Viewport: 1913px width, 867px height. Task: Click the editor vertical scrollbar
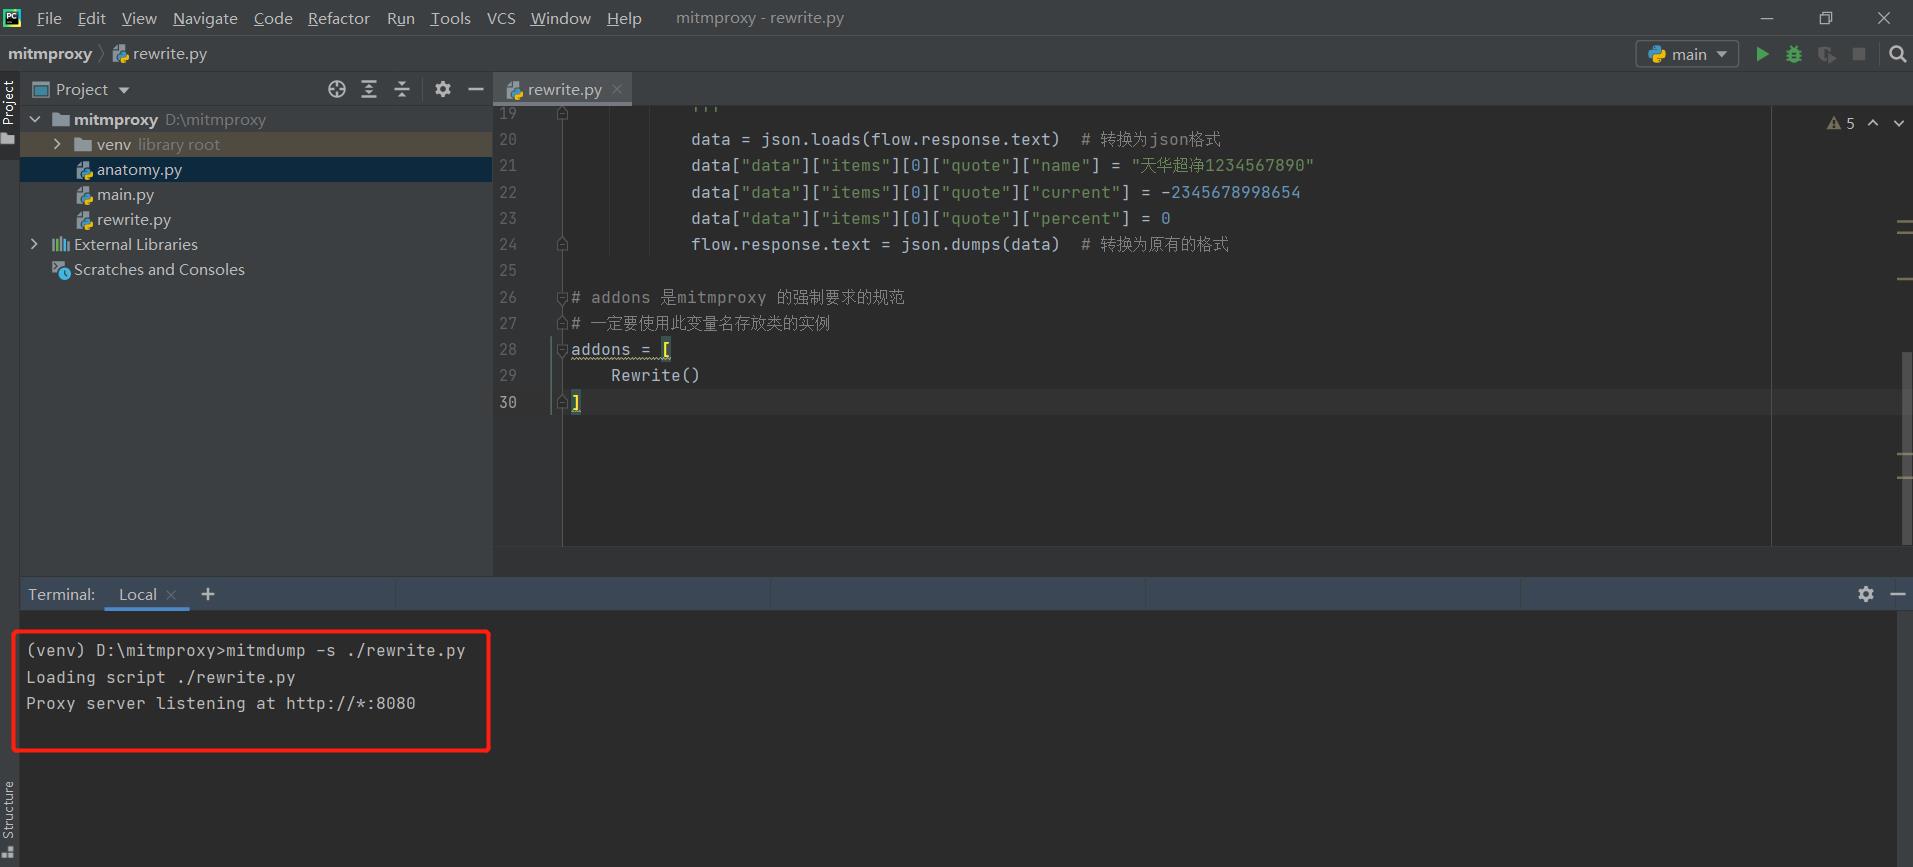coord(1907,448)
